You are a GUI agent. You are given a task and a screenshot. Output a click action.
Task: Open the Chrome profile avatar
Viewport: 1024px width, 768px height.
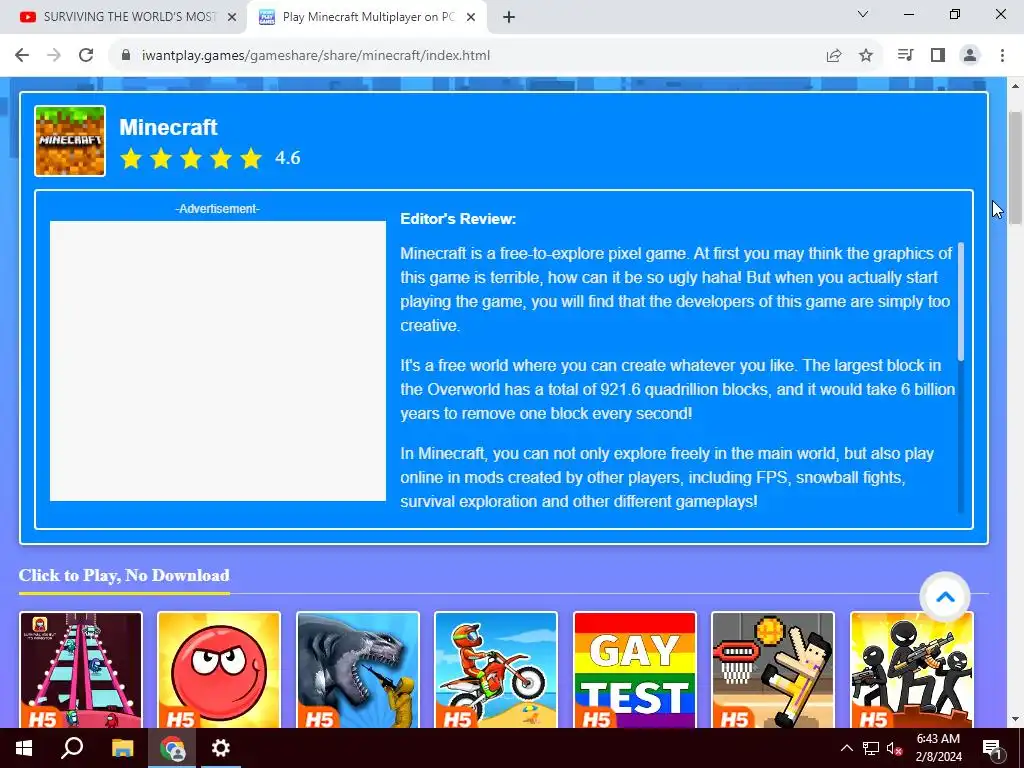point(970,56)
